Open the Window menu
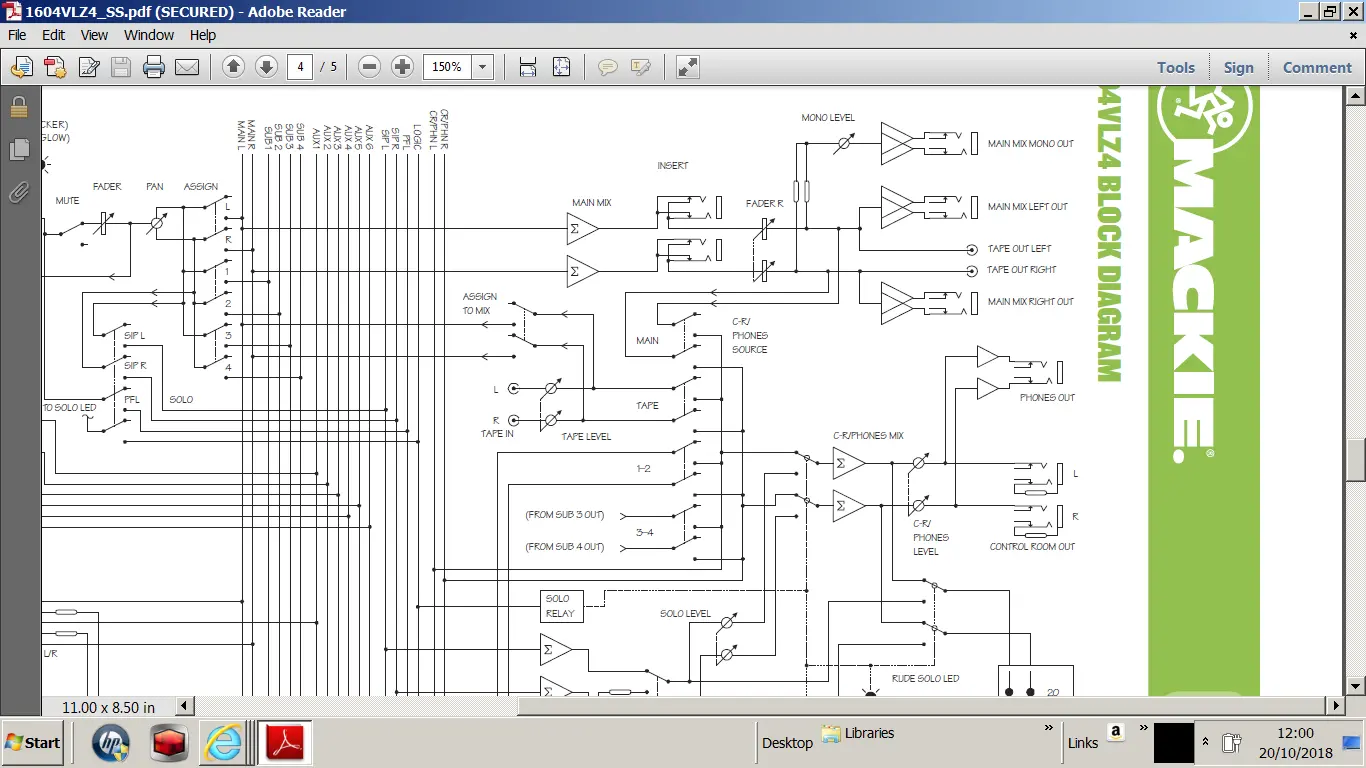The height and width of the screenshot is (768, 1366). (149, 35)
